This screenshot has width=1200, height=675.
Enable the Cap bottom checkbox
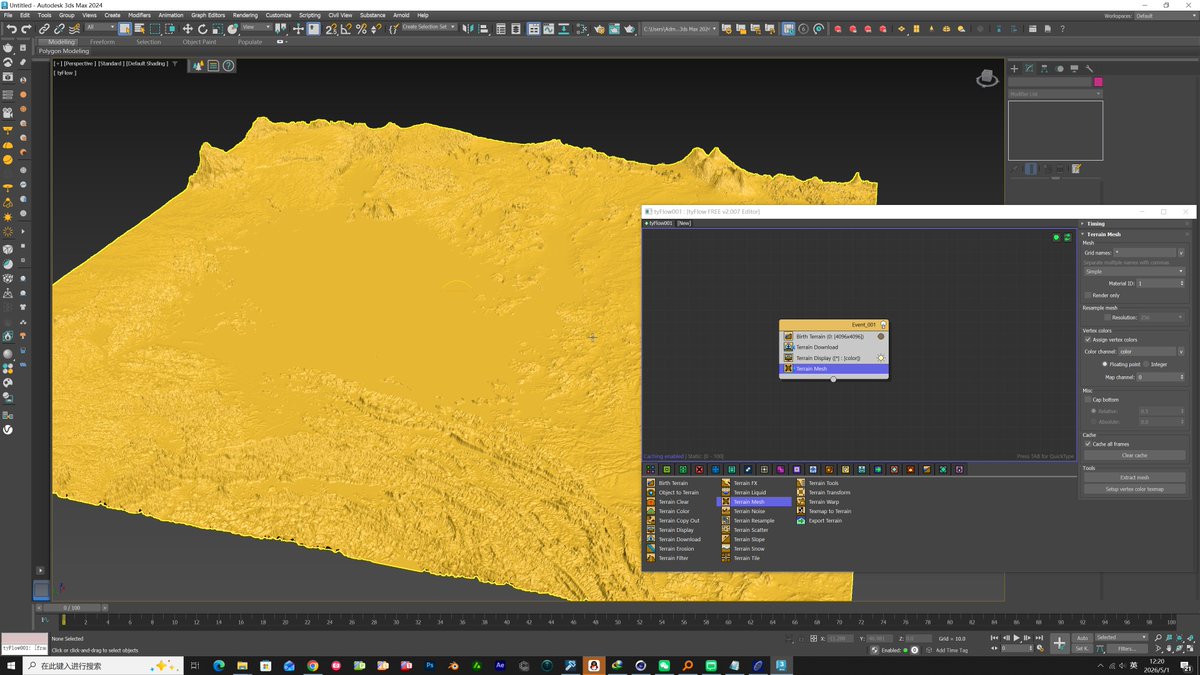pyautogui.click(x=1088, y=399)
